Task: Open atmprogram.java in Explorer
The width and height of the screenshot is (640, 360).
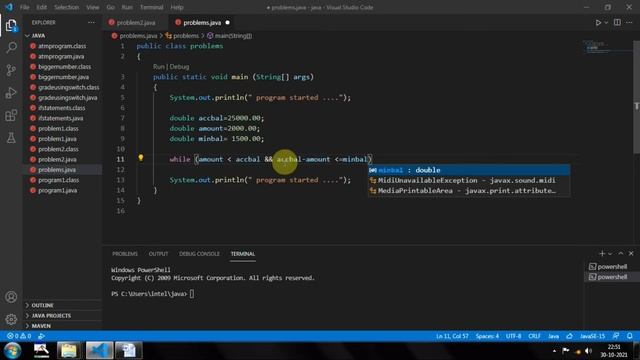Action: pyautogui.click(x=62, y=56)
